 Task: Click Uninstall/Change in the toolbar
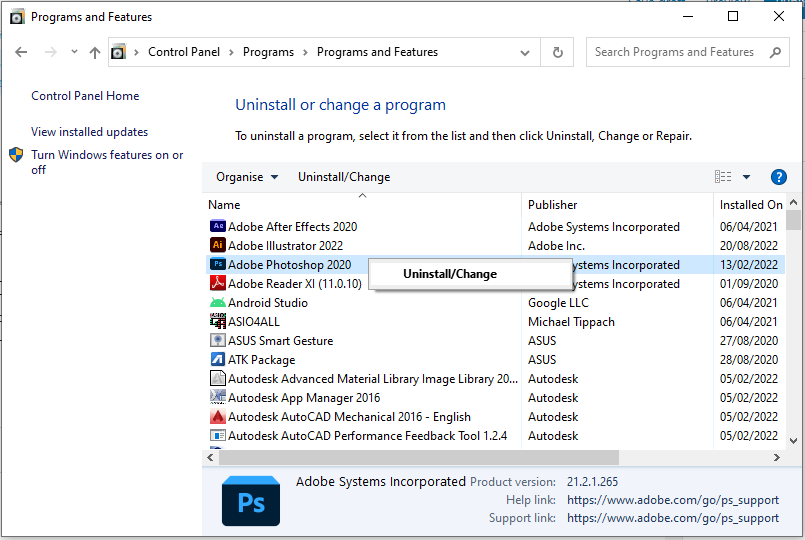[x=344, y=177]
